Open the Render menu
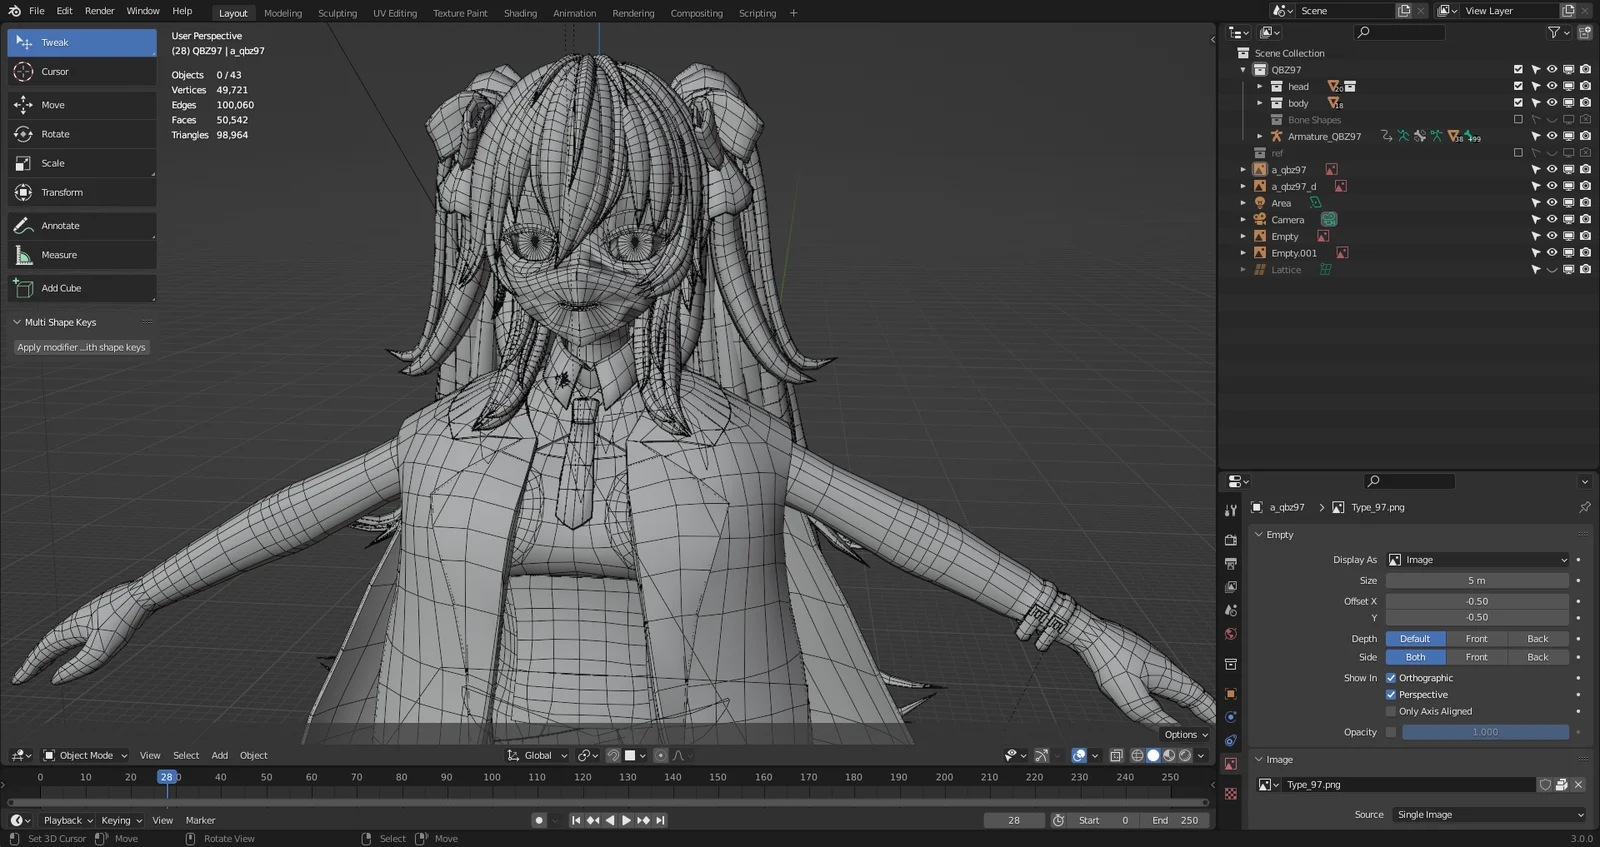Viewport: 1600px width, 847px height. (99, 11)
